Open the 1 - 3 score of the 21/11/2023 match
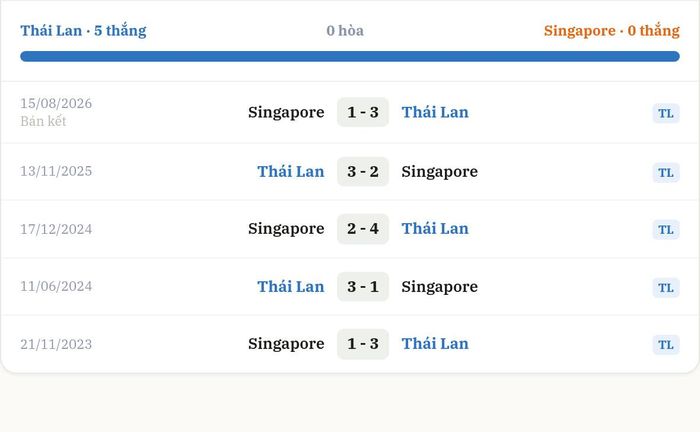 [x=363, y=344]
